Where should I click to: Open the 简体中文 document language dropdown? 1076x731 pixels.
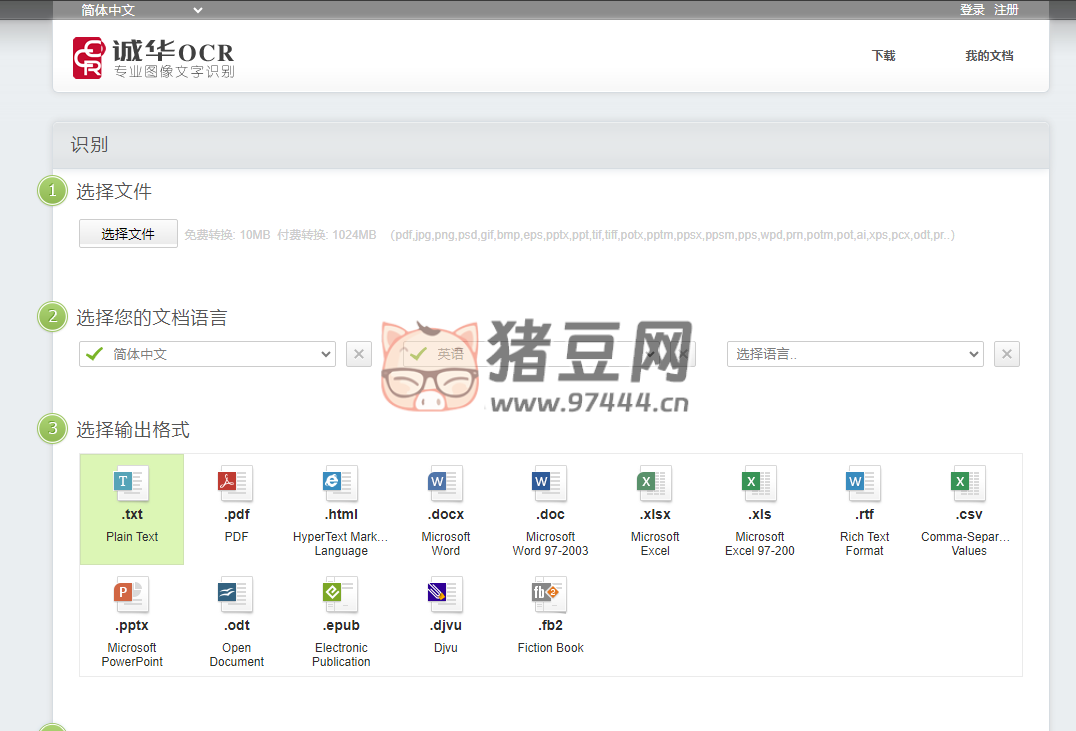(207, 353)
